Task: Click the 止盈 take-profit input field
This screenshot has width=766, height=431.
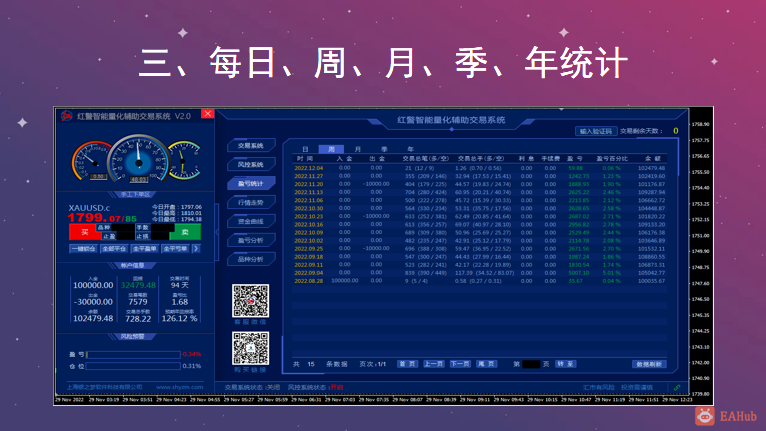Action: click(126, 236)
